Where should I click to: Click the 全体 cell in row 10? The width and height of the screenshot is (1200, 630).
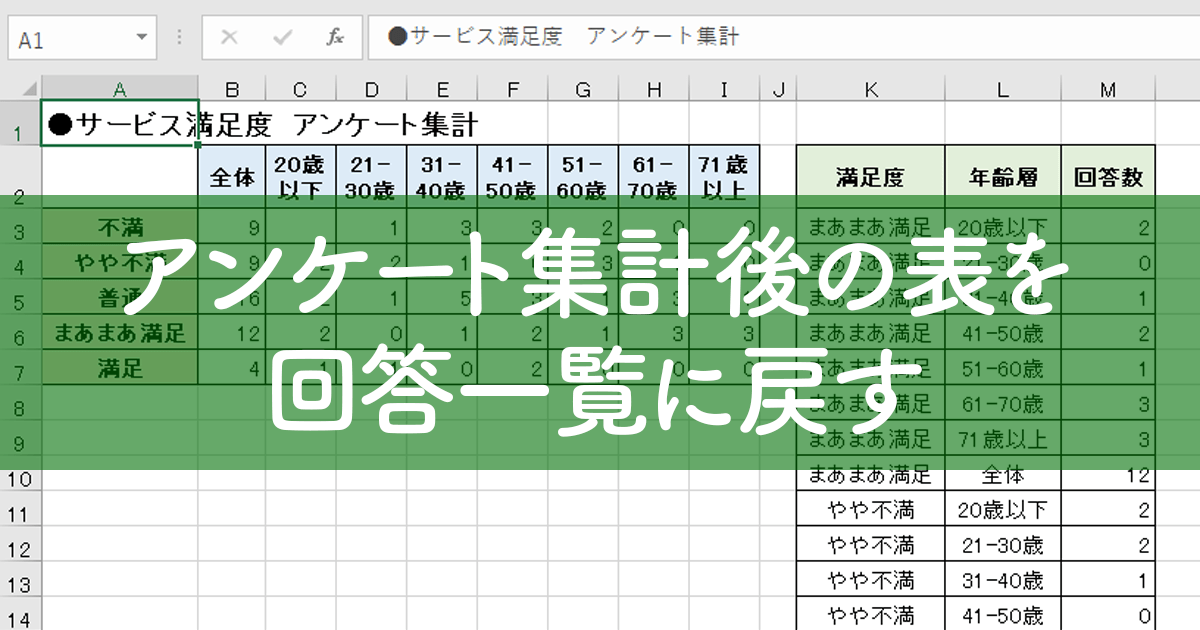pyautogui.click(x=1003, y=475)
